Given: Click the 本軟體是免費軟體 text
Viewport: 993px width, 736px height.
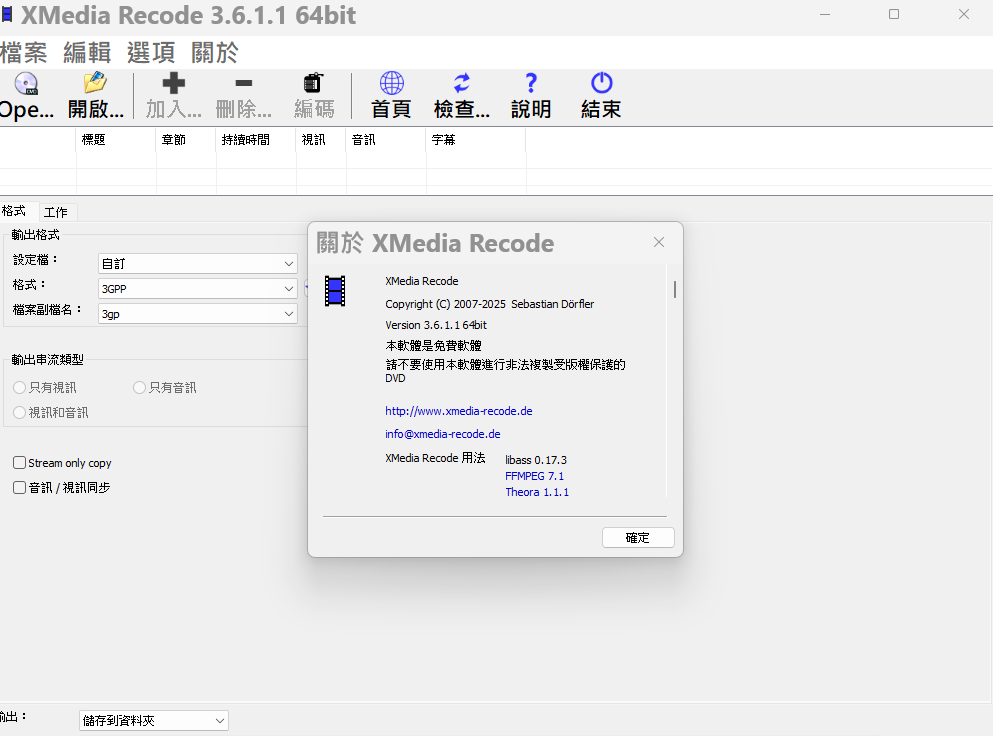Looking at the screenshot, I should (433, 346).
